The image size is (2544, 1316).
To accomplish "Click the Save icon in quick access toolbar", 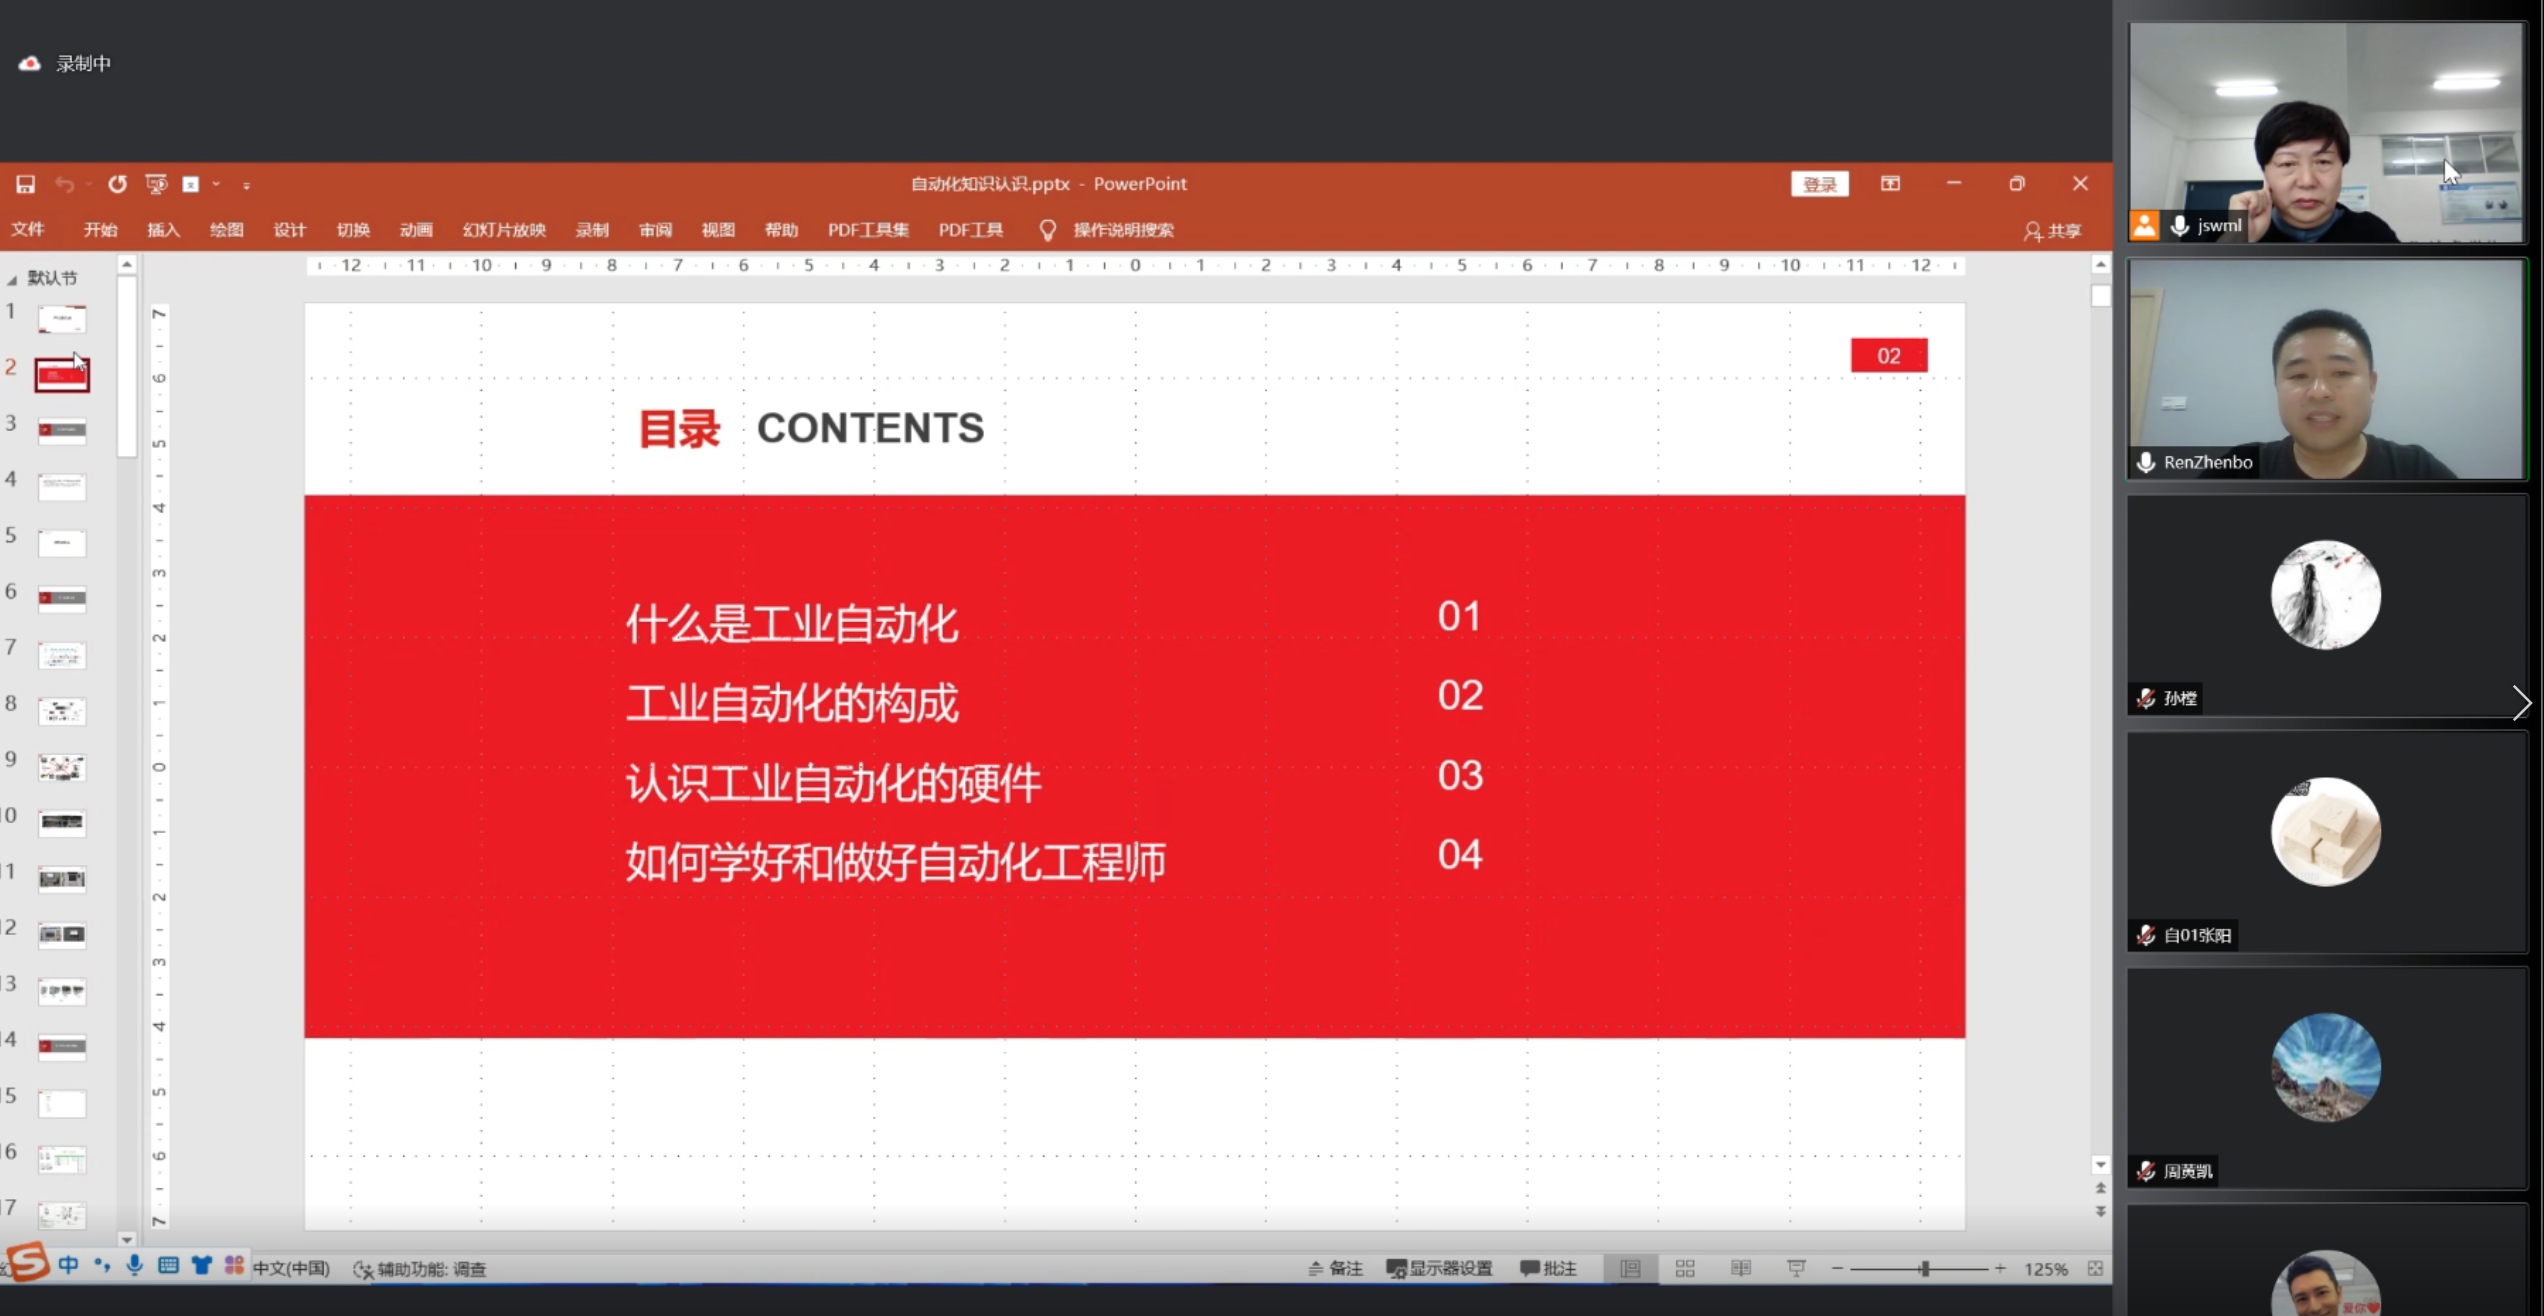I will 25,184.
